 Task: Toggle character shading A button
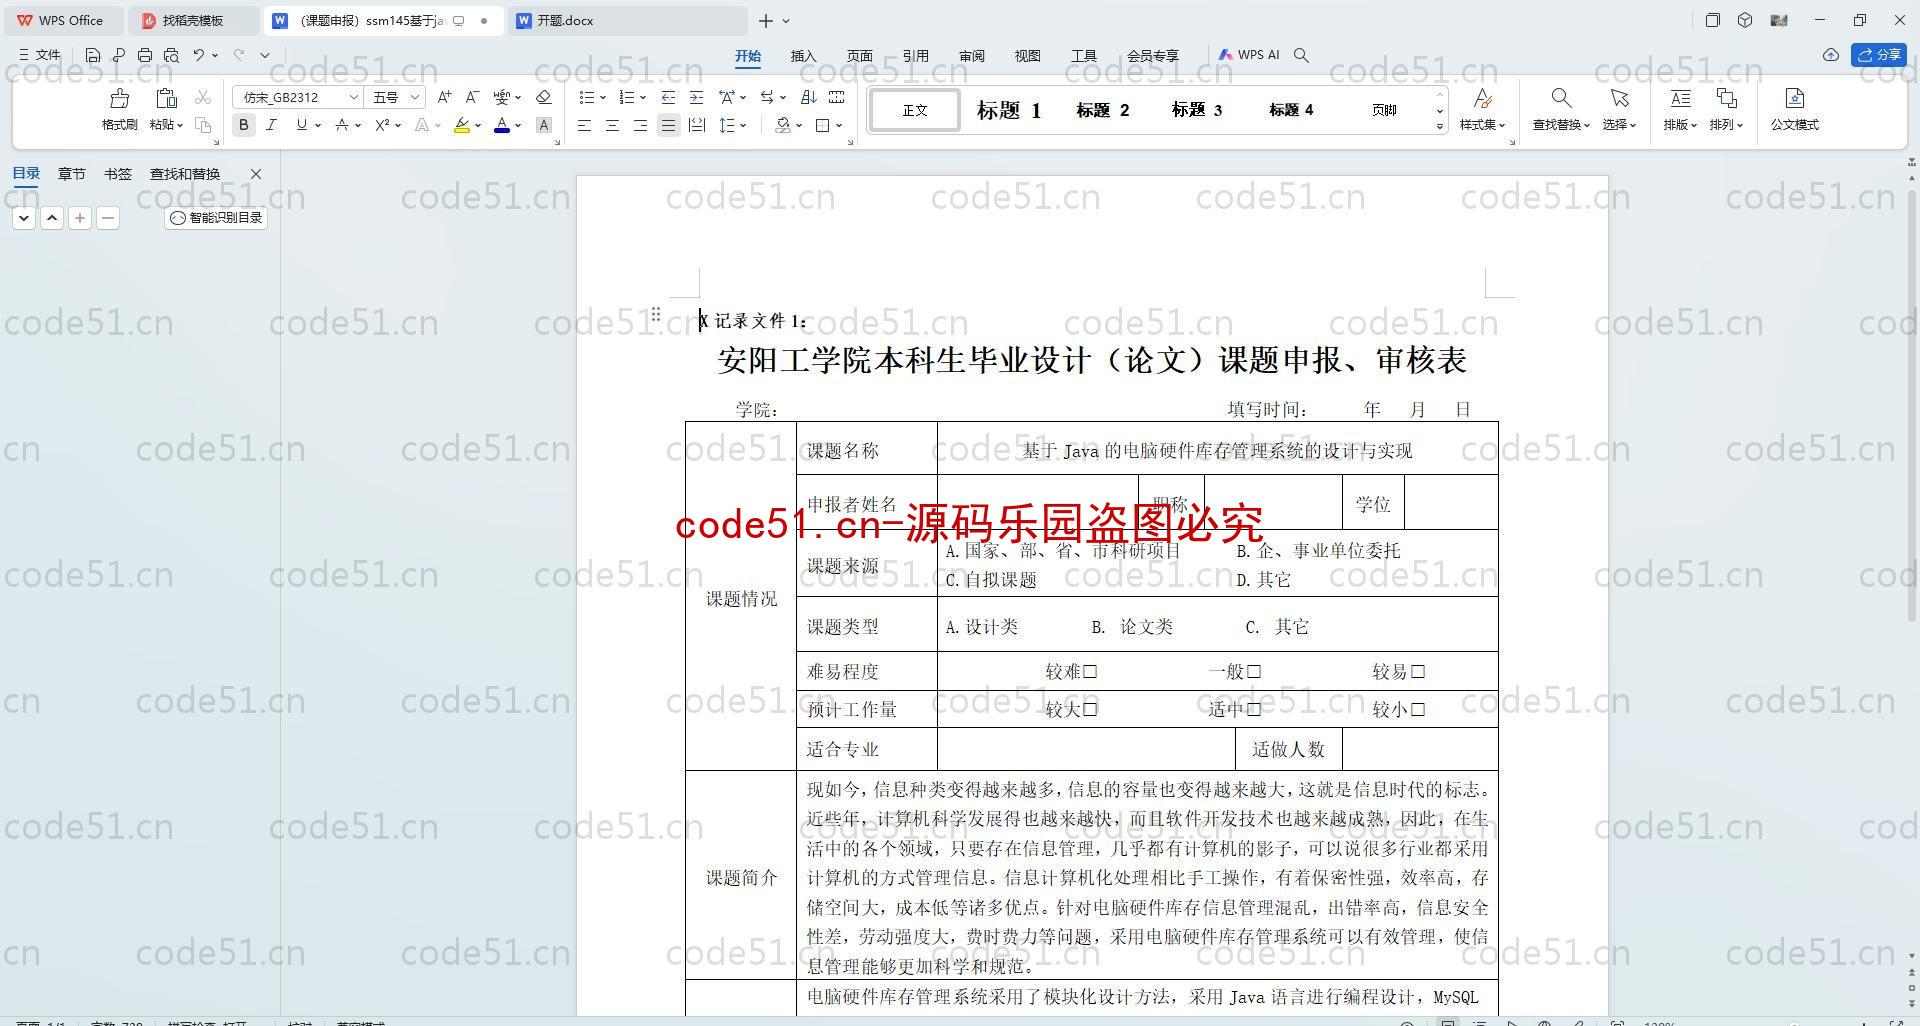[x=544, y=125]
